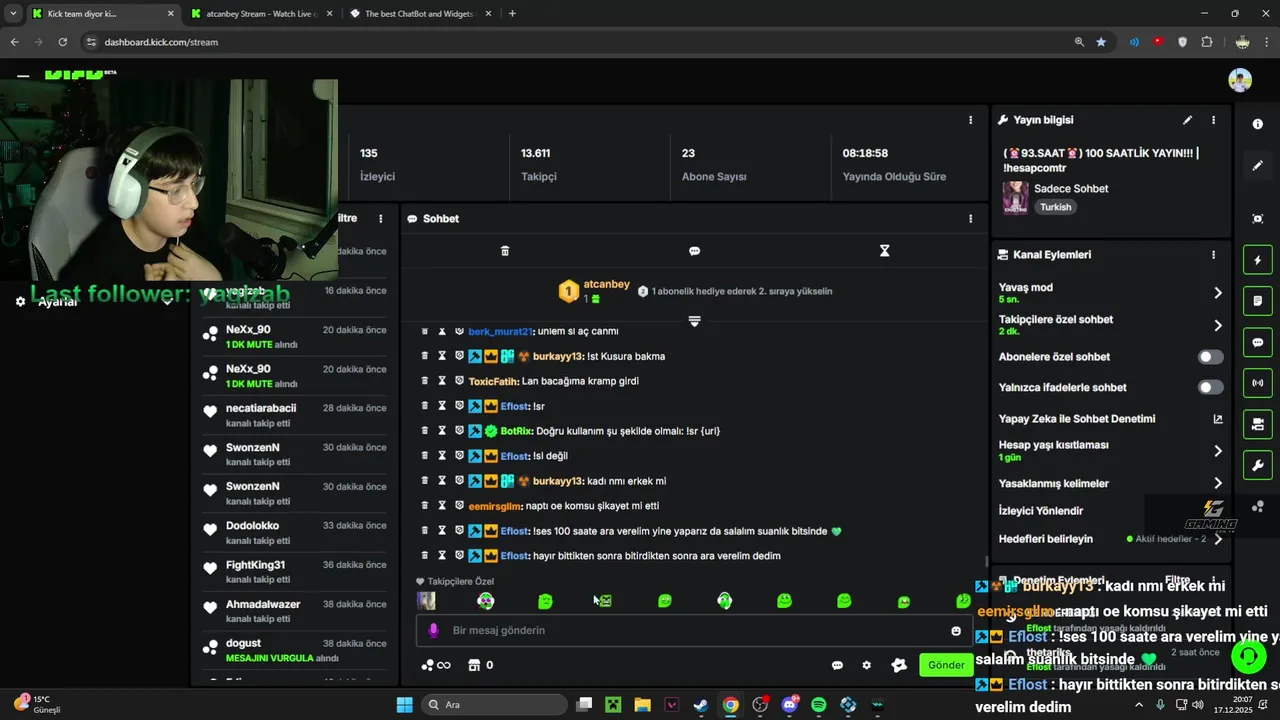The image size is (1280, 720).
Task: Select Dodolokko follow entry in activity feed
Action: [294, 532]
